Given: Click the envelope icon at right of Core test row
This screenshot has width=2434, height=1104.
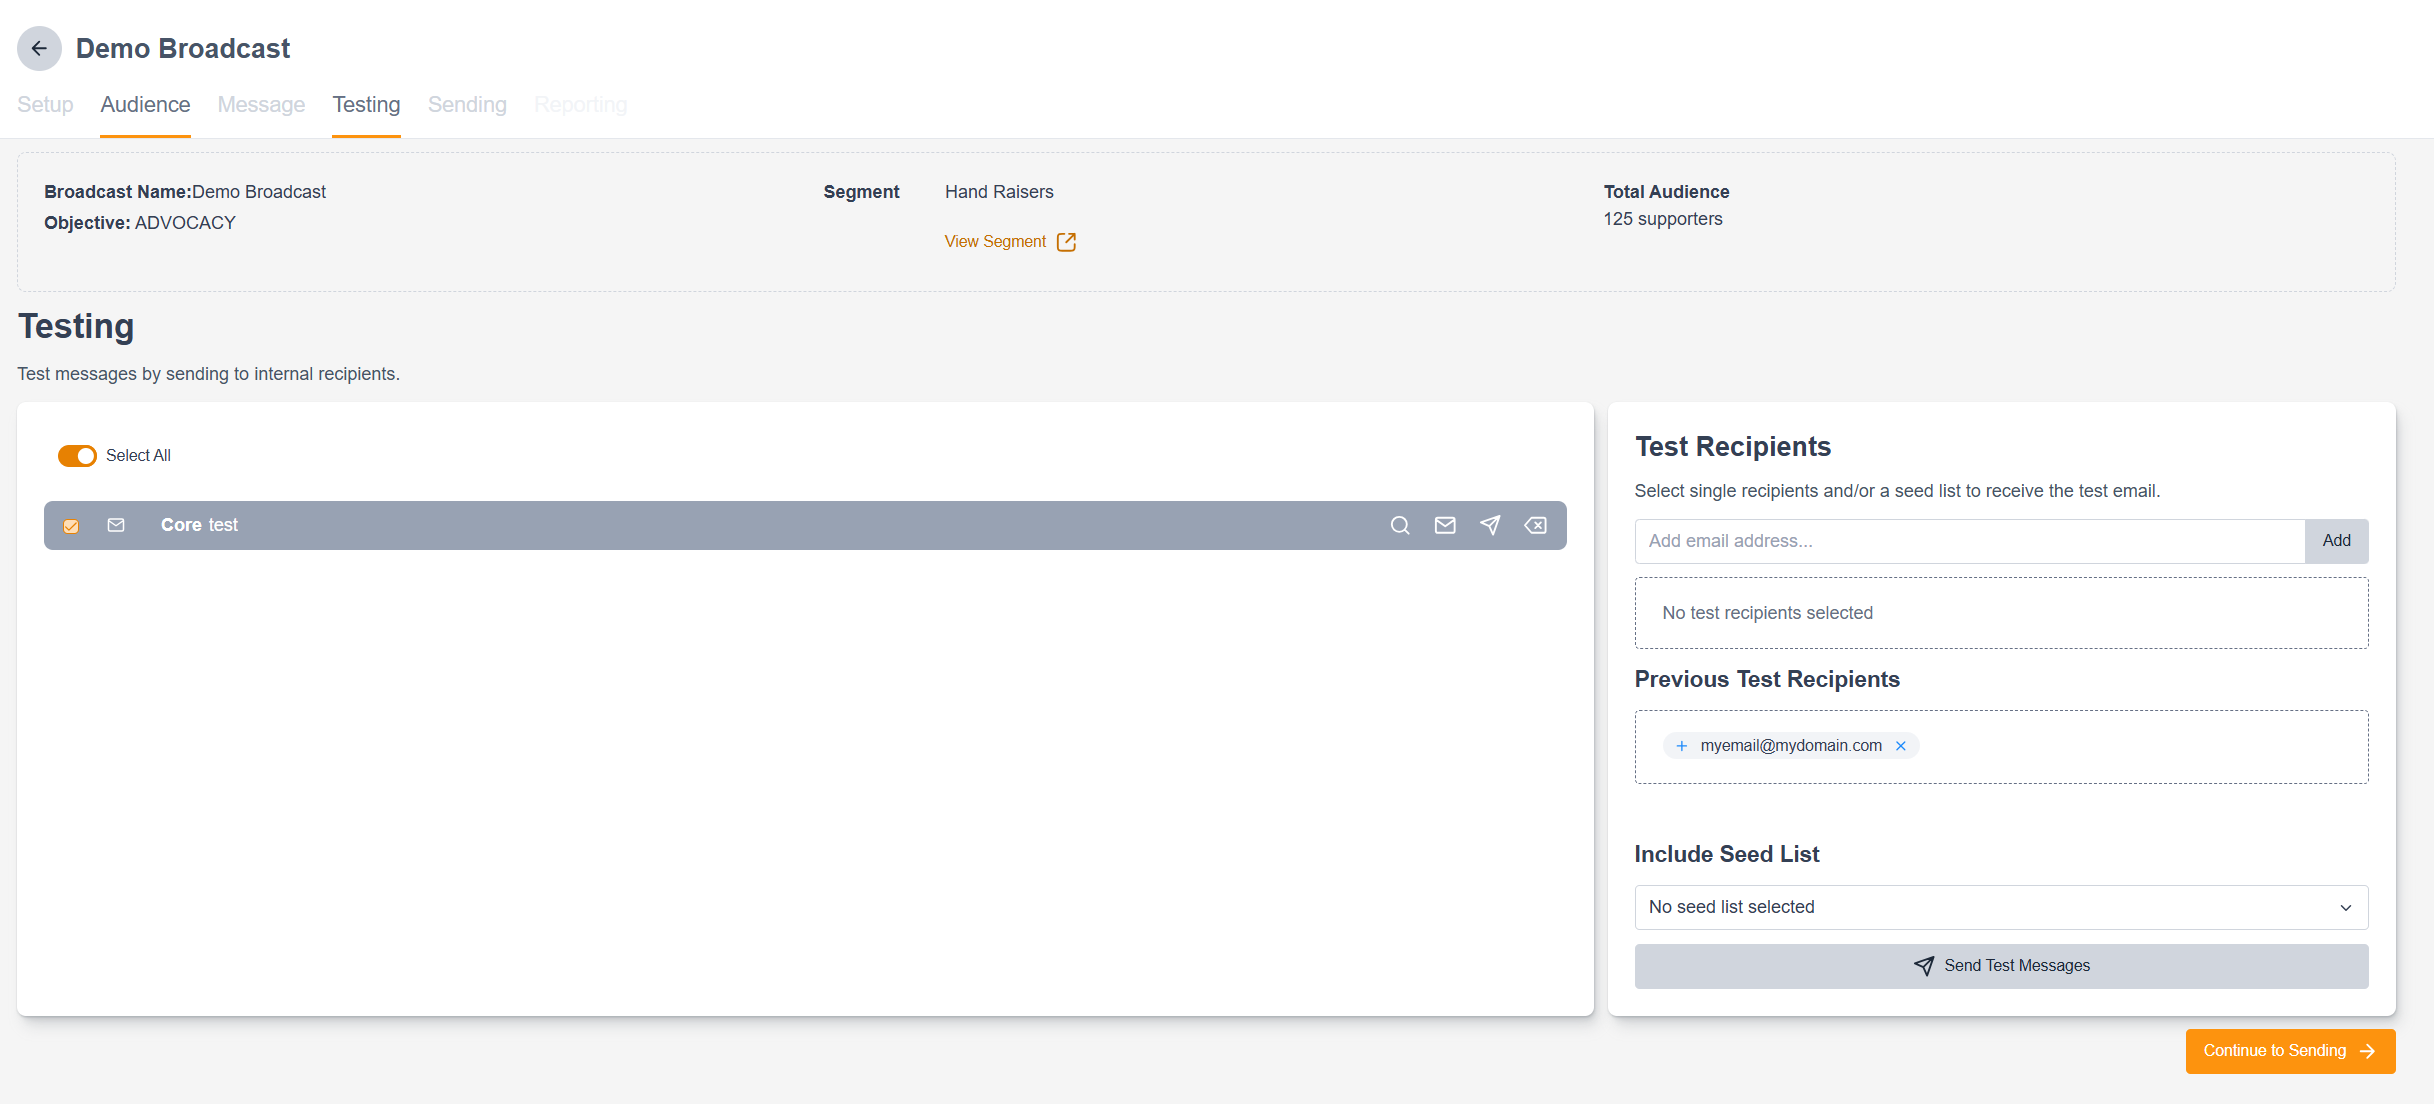Looking at the screenshot, I should point(1445,525).
